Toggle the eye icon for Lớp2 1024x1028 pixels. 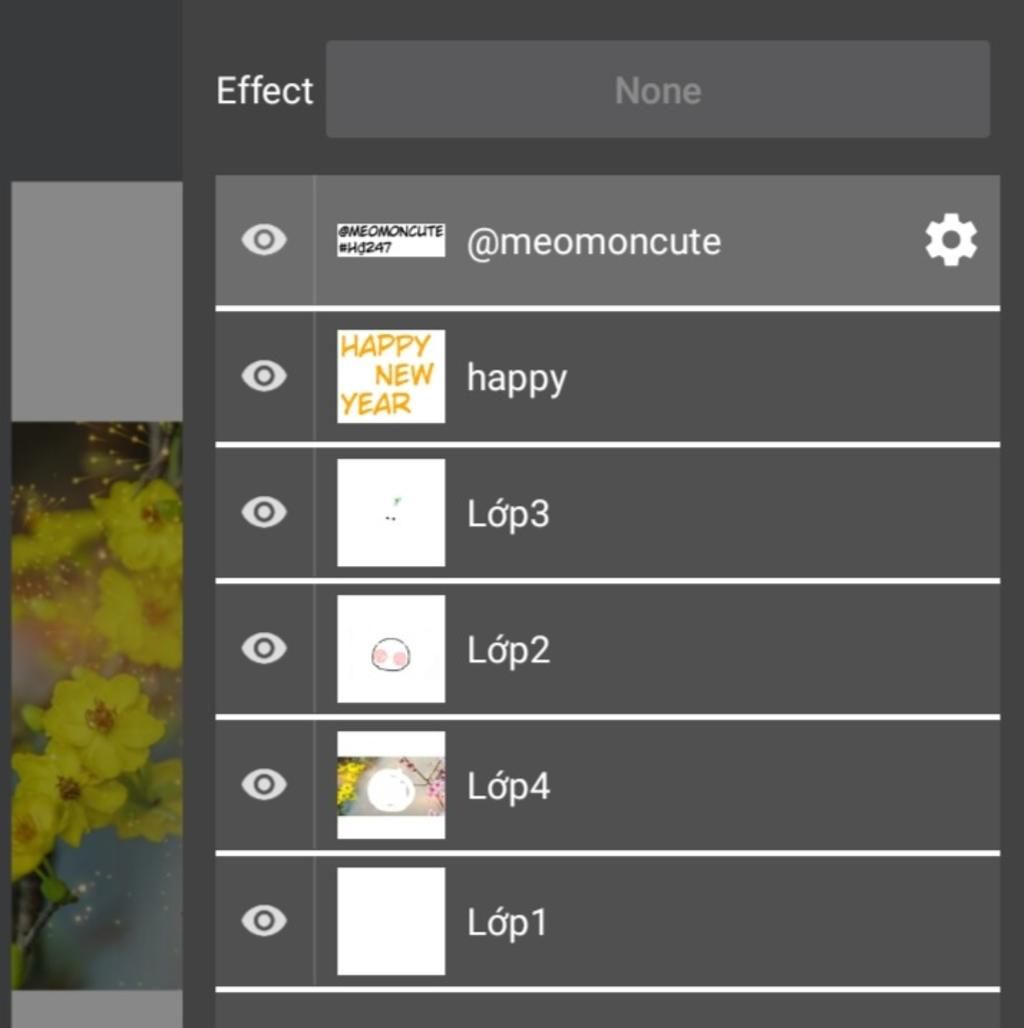(264, 649)
